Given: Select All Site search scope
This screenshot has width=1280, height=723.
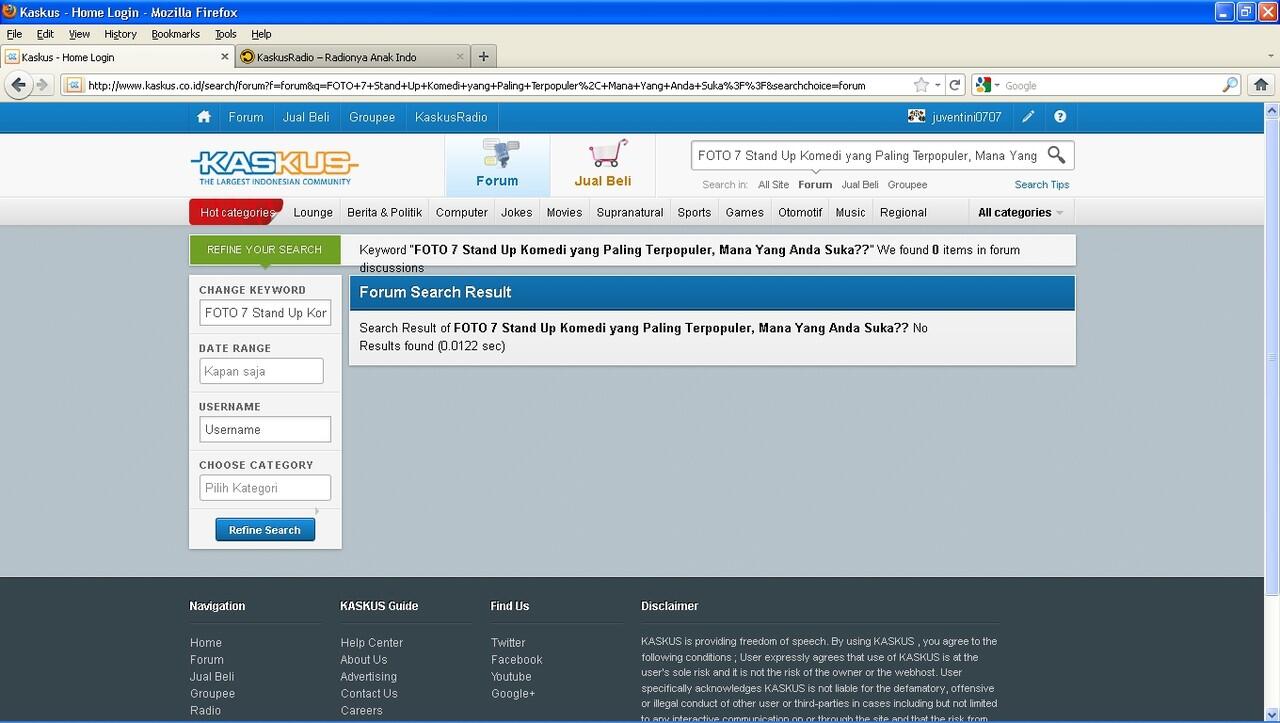Looking at the screenshot, I should pos(773,184).
